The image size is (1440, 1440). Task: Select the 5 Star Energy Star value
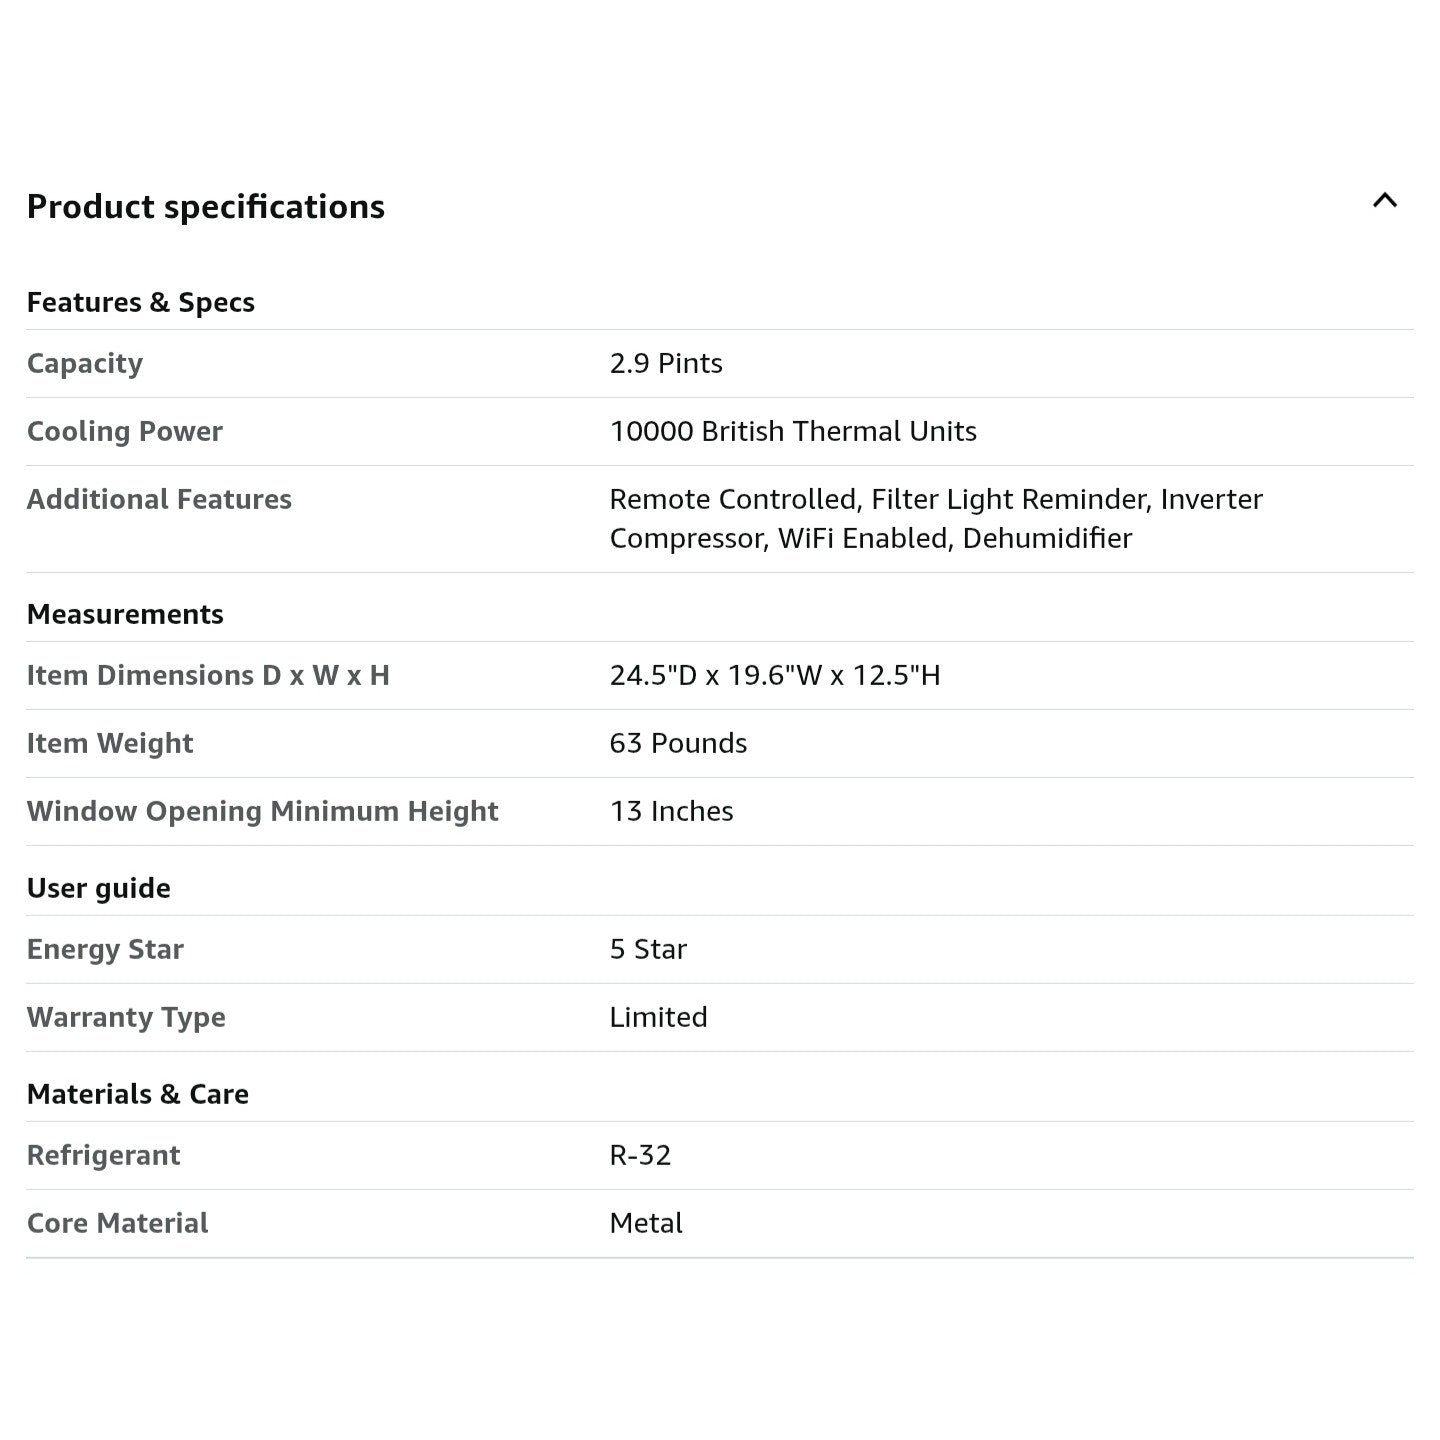648,949
